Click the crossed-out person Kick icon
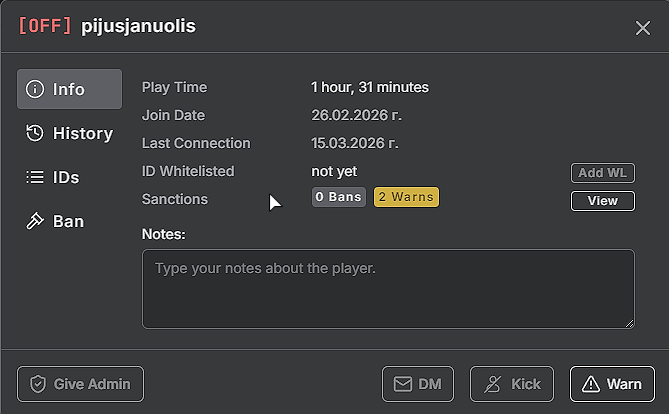The image size is (669, 414). [x=492, y=384]
